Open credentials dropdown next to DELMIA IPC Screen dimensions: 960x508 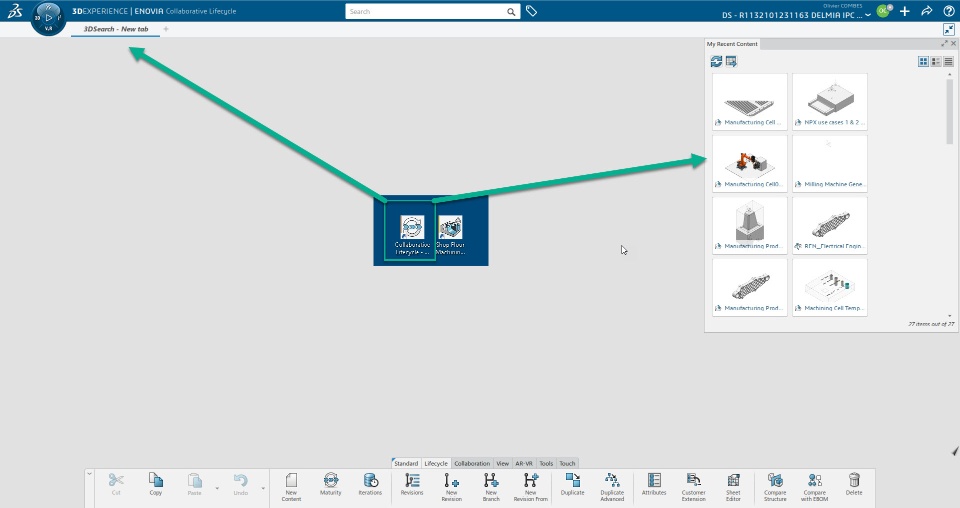868,15
